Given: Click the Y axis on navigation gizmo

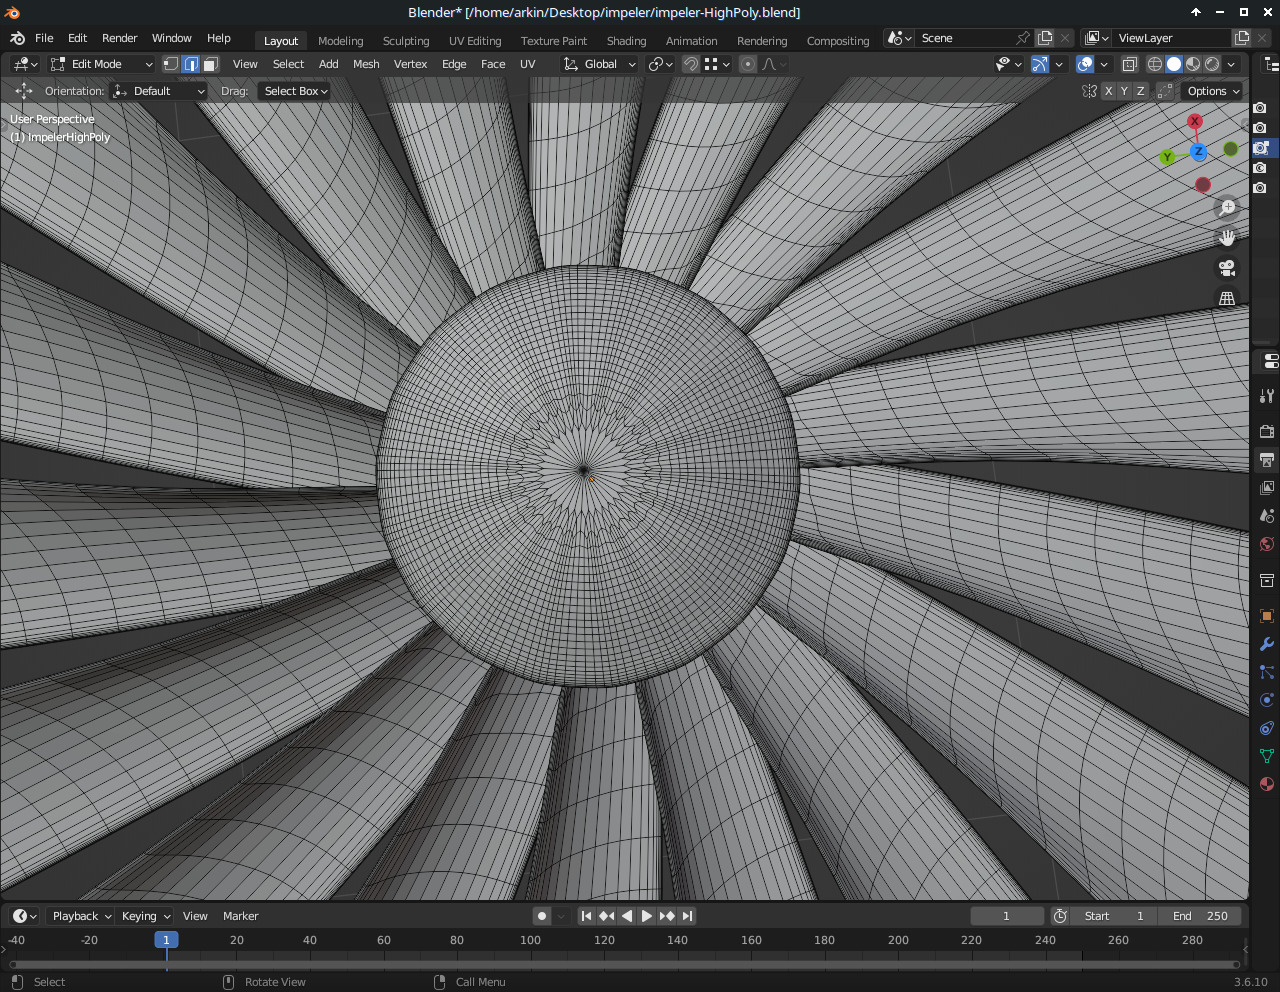Looking at the screenshot, I should [x=1167, y=157].
